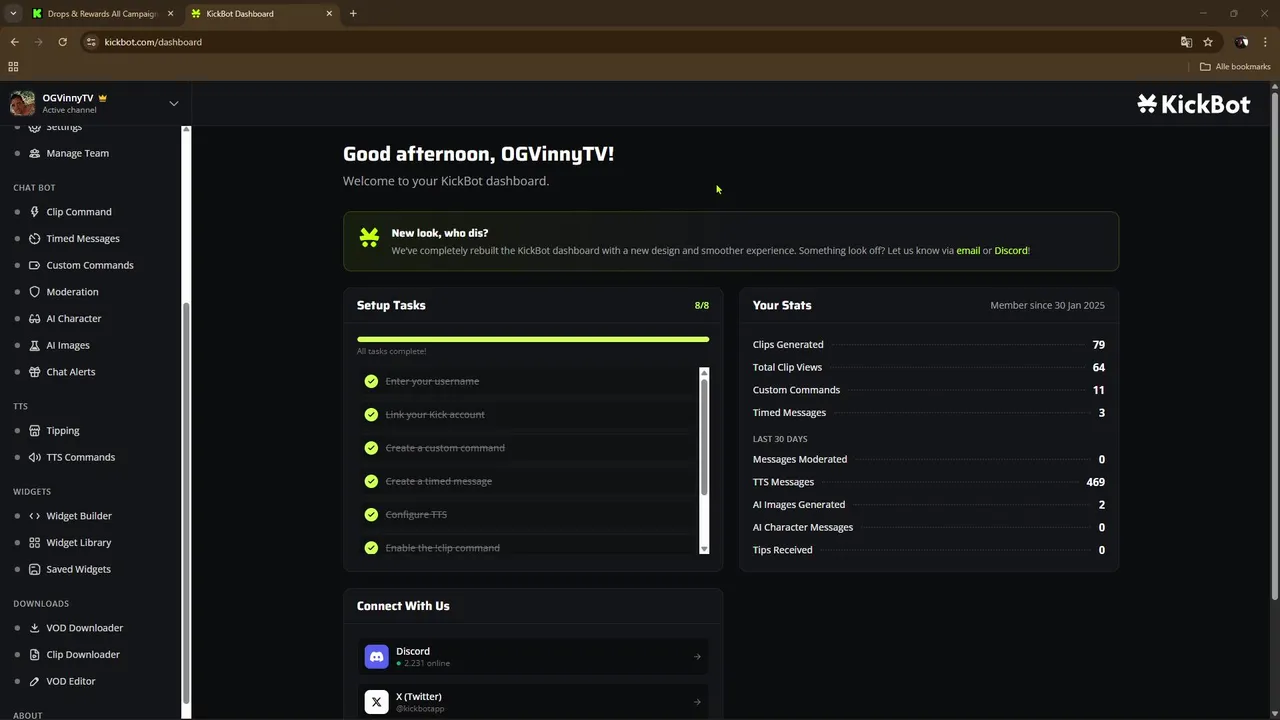Click the VOD Editor pencil icon
This screenshot has width=1280, height=720.
35,681
